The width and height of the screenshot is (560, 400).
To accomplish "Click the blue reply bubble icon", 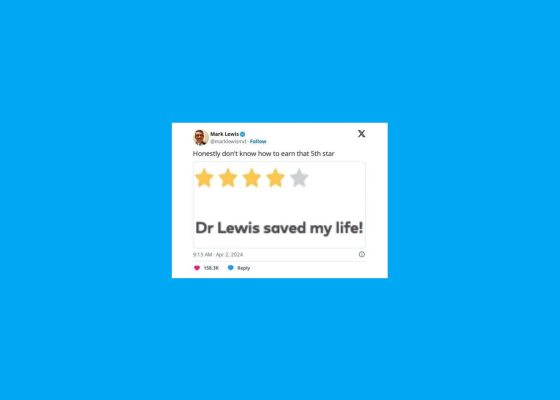I will pos(231,268).
